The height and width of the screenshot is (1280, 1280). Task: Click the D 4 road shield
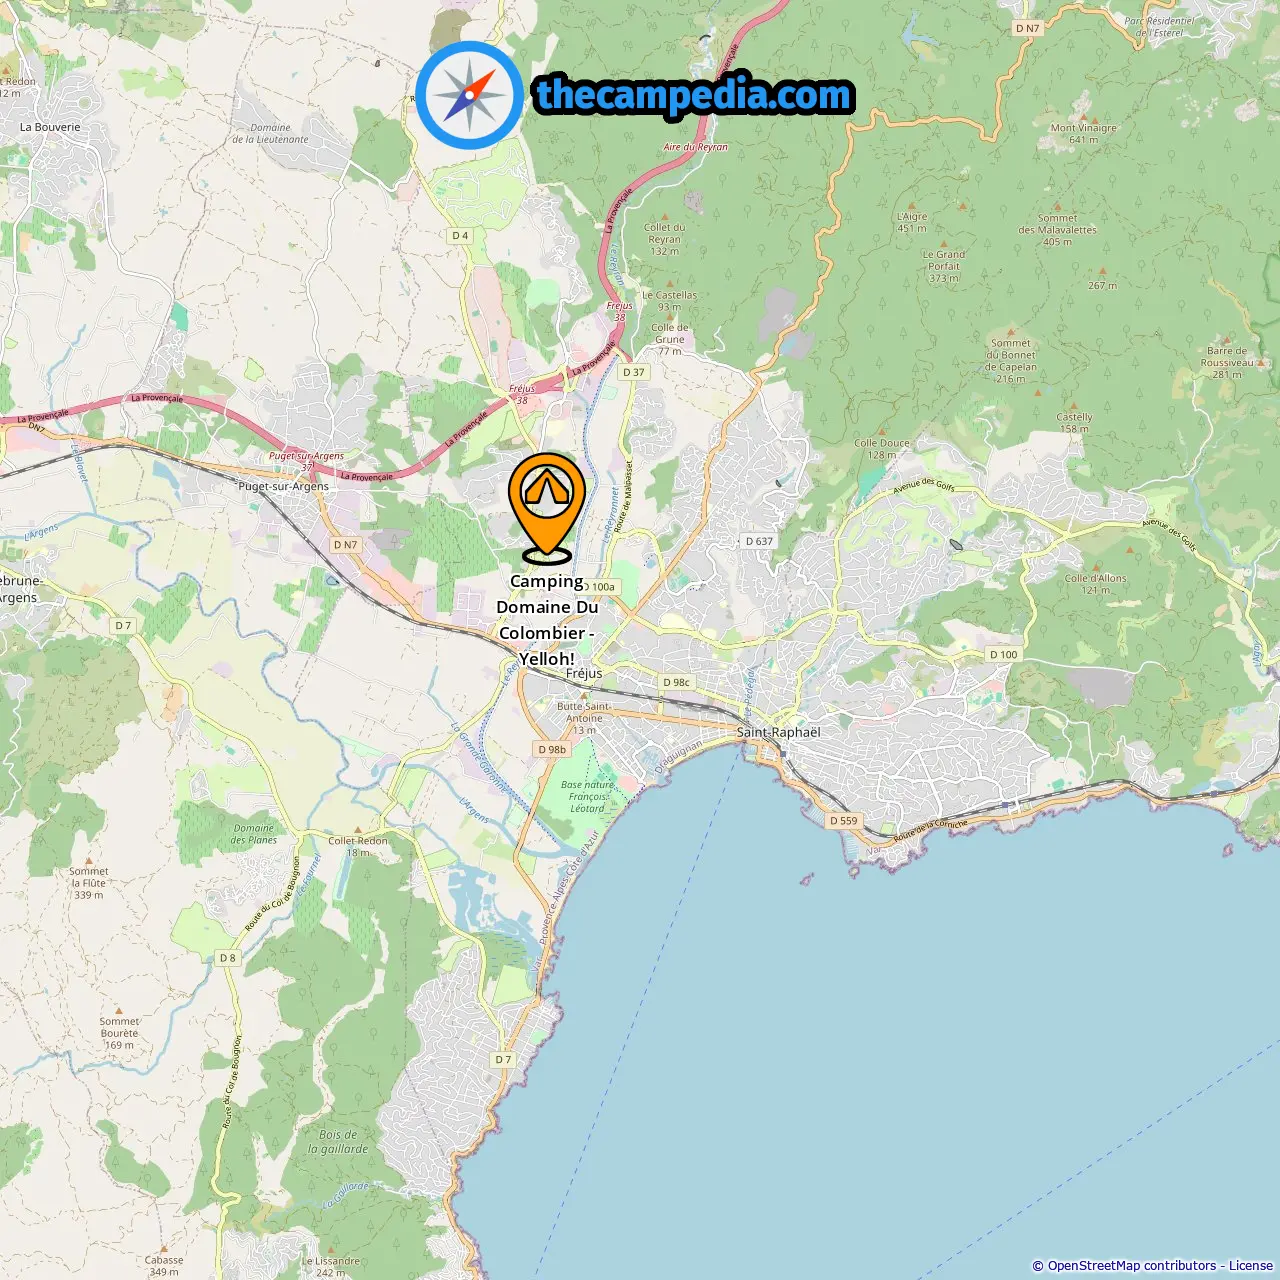(460, 236)
